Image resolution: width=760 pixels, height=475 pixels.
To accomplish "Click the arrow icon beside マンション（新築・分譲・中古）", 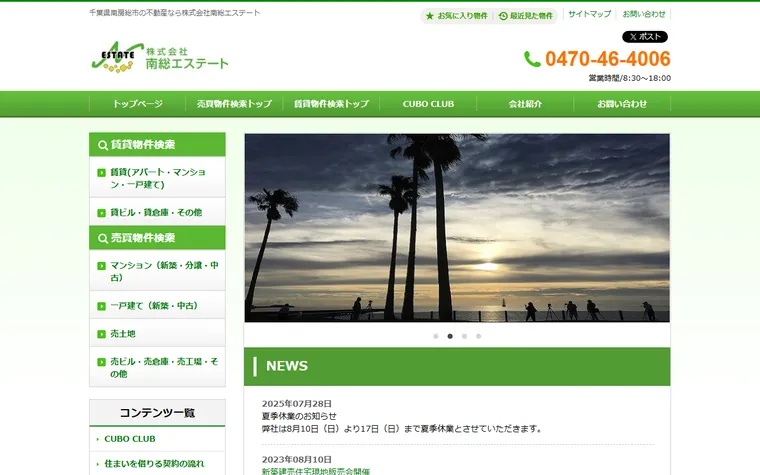I will pos(101,266).
